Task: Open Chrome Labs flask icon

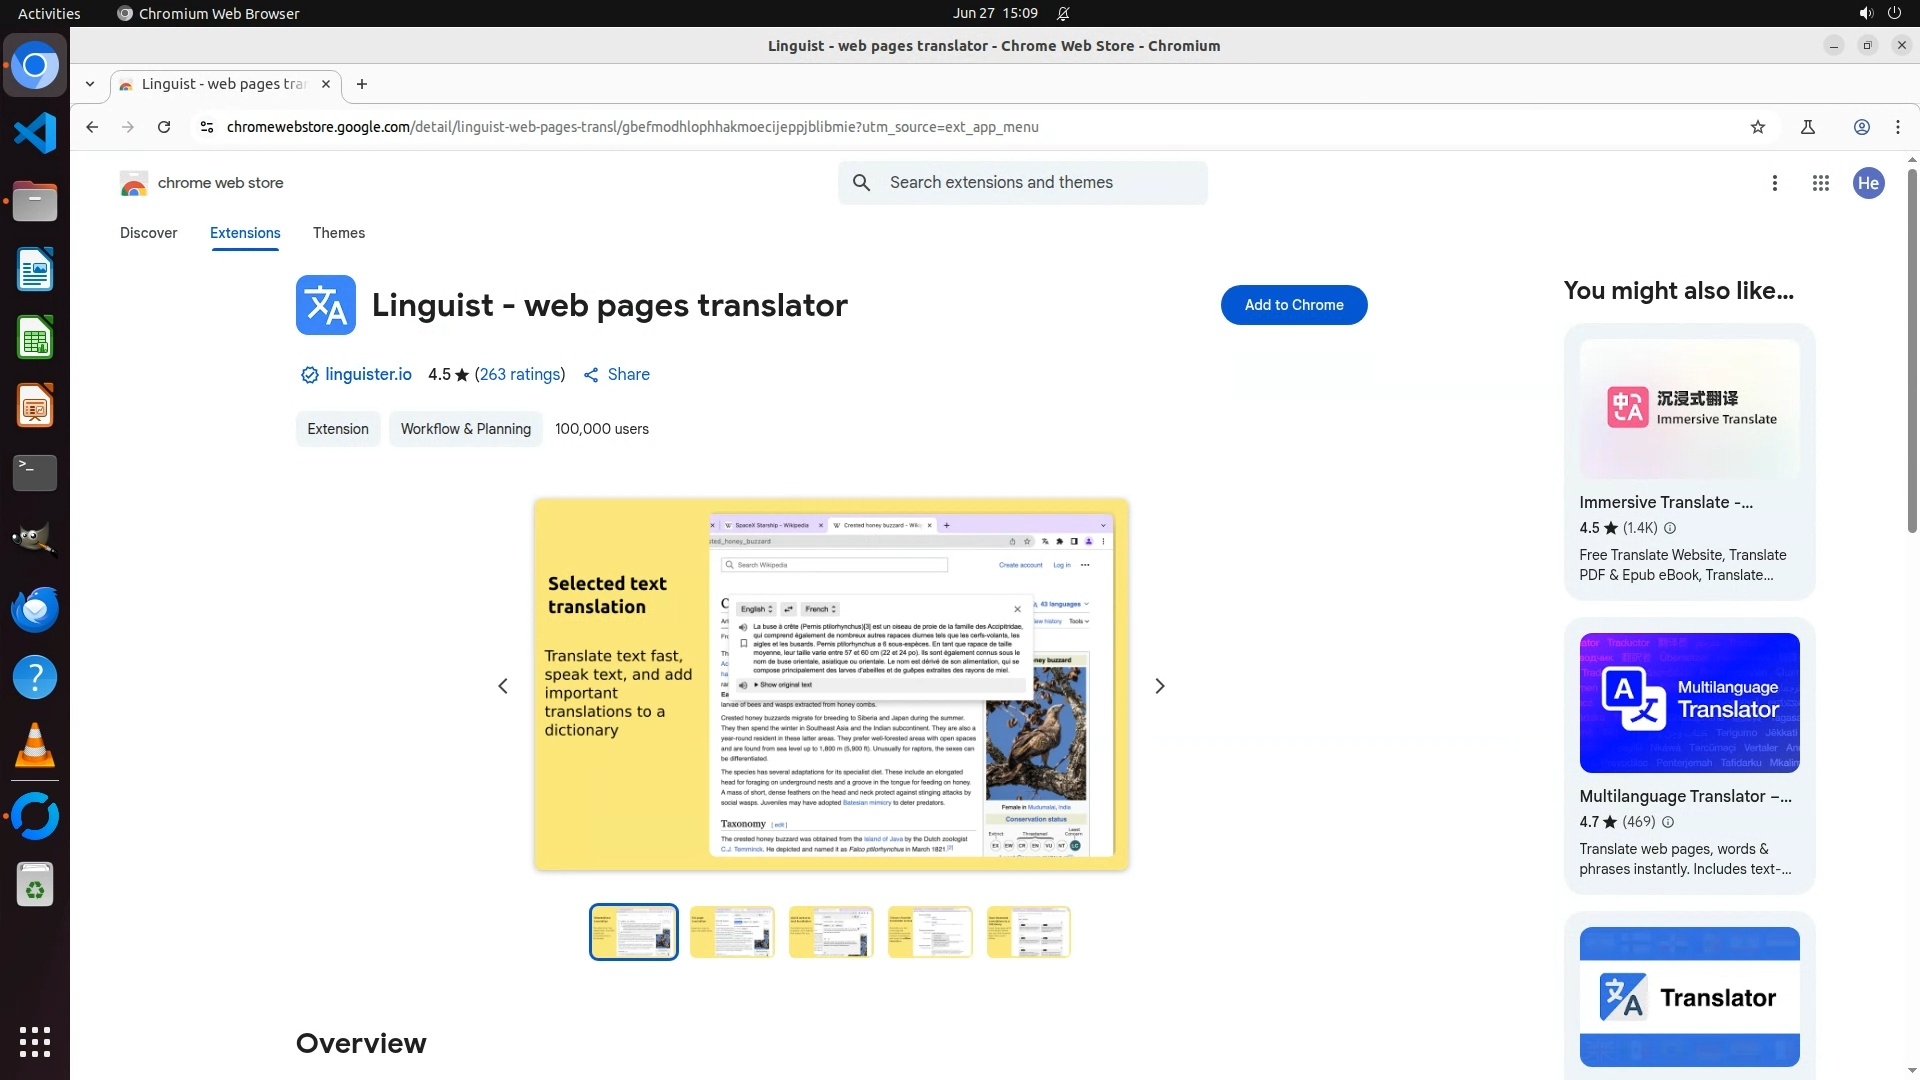Action: (x=1807, y=127)
